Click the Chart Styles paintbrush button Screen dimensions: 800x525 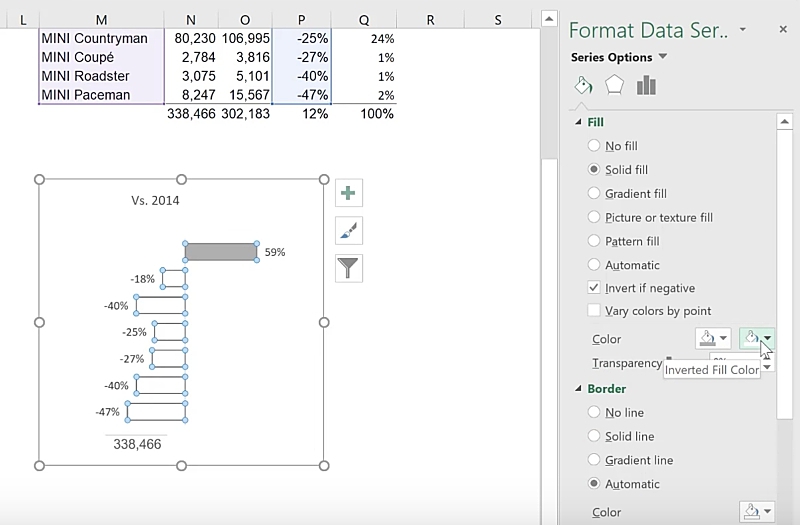pos(349,231)
